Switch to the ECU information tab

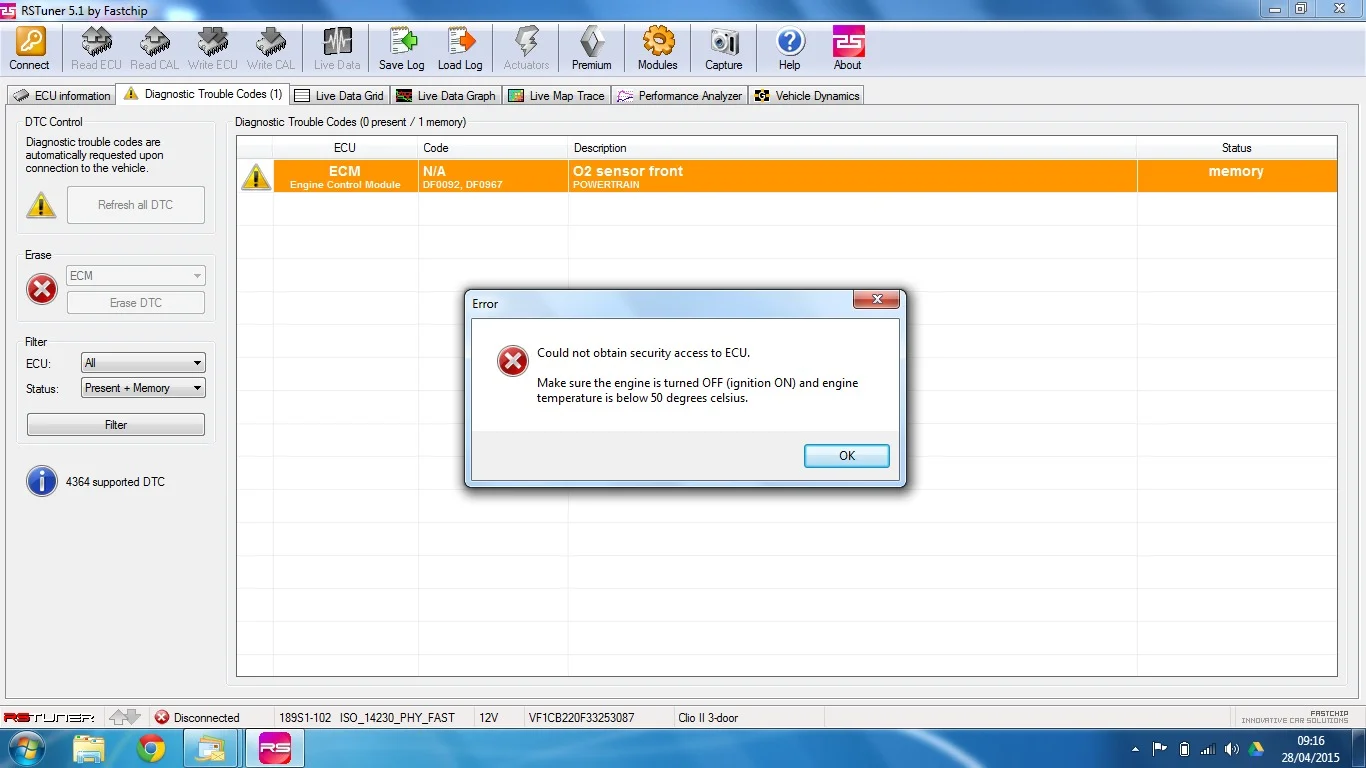(x=62, y=96)
